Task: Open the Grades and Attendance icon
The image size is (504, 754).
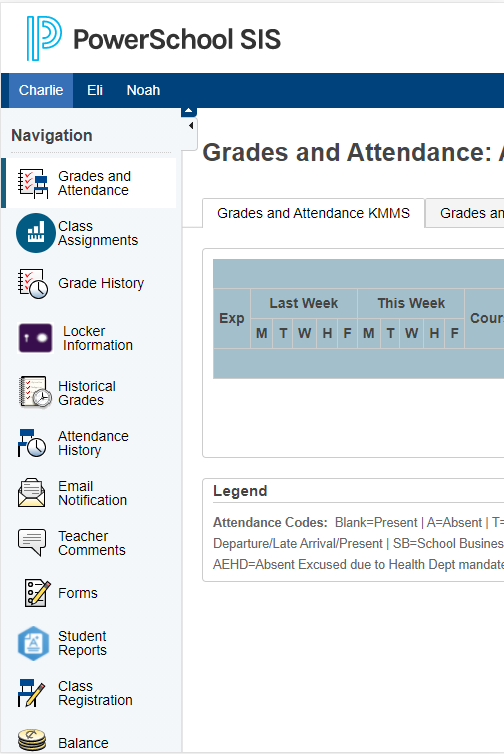Action: coord(33,183)
